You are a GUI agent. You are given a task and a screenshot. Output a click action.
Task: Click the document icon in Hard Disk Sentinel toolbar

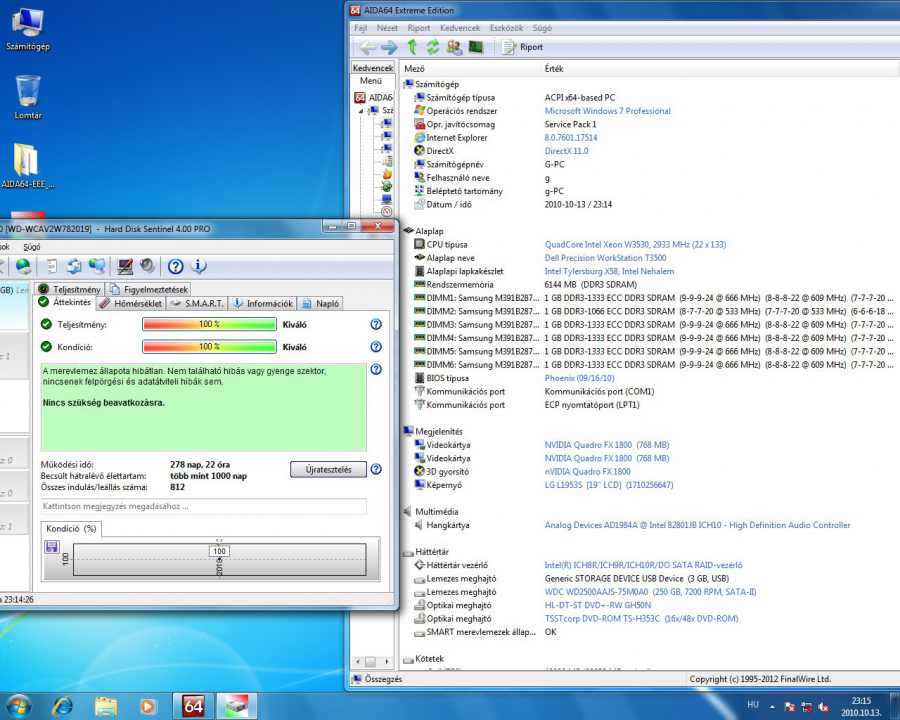52,266
